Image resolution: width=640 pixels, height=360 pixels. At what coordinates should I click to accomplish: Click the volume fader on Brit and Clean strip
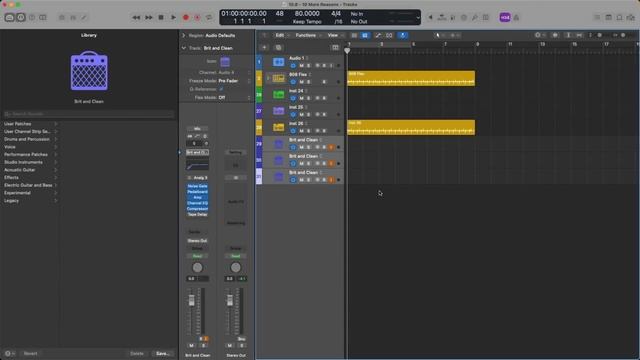tap(191, 301)
